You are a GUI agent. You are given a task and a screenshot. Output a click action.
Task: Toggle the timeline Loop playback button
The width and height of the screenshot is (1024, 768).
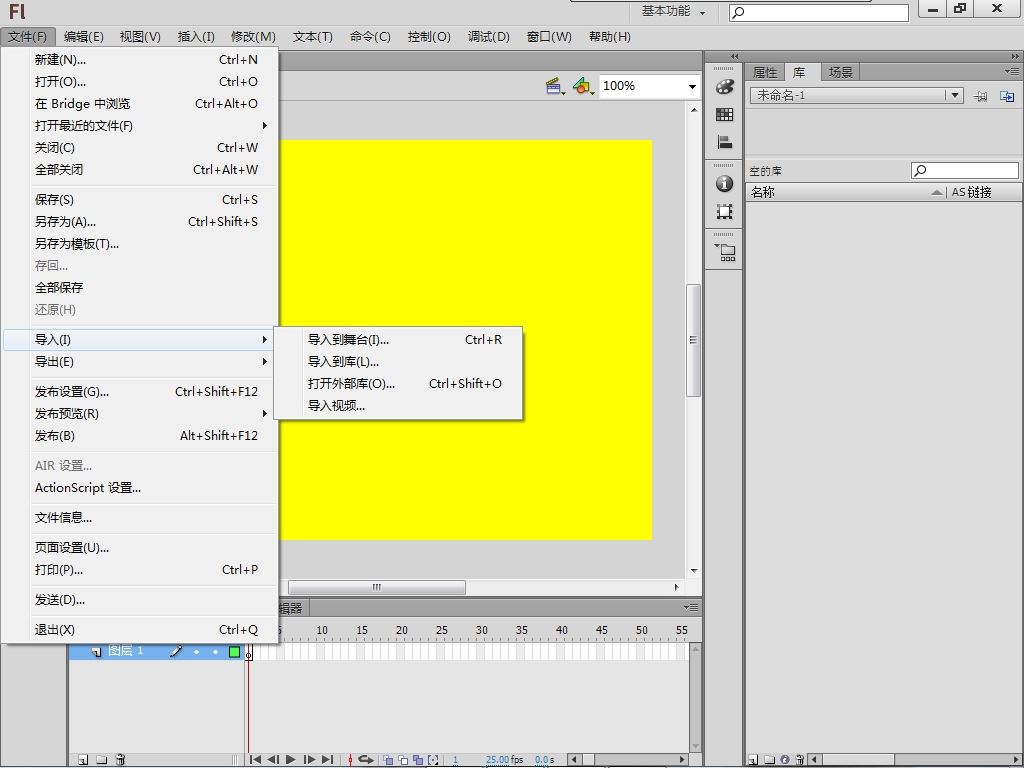pyautogui.click(x=366, y=760)
